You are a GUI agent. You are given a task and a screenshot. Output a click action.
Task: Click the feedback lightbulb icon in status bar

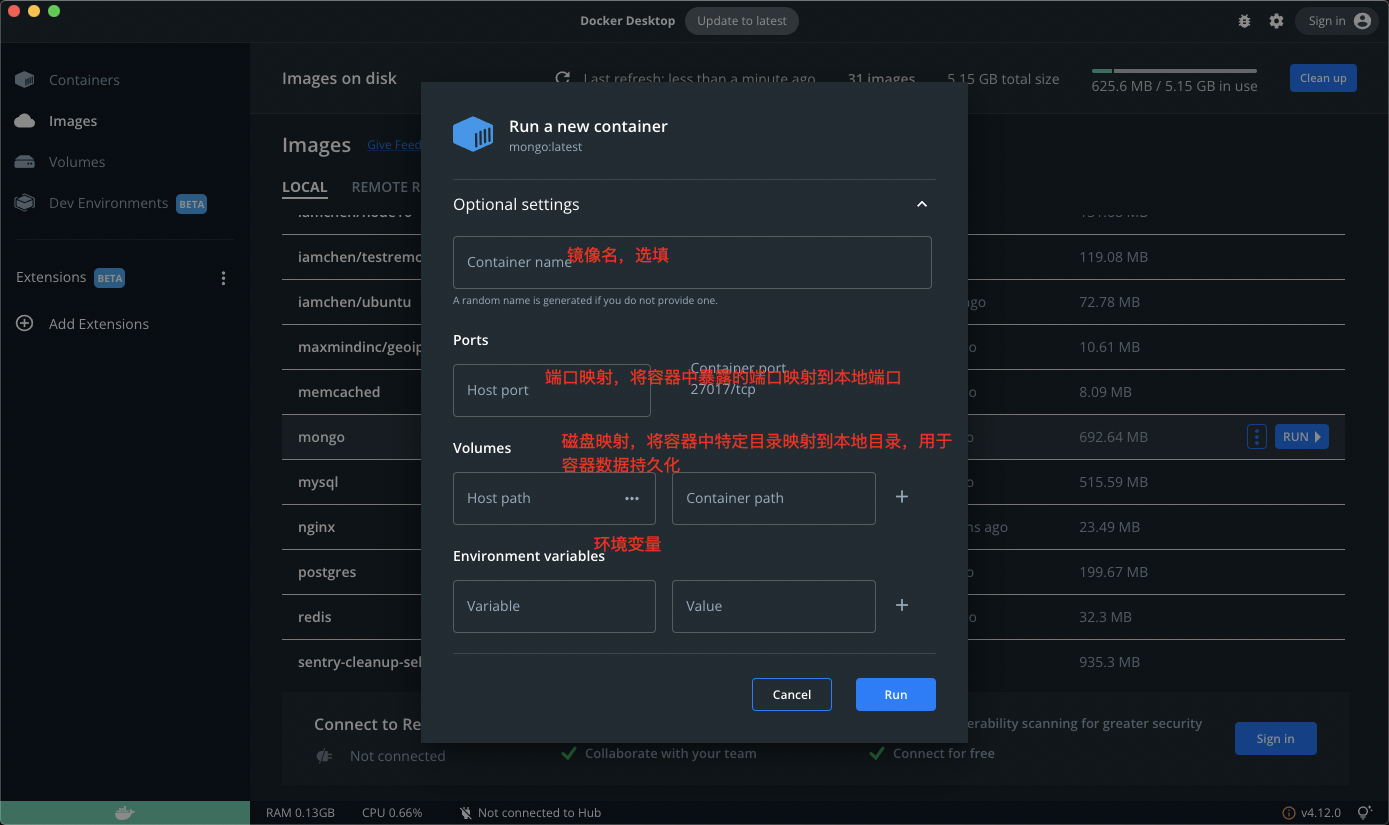pyautogui.click(x=1365, y=813)
